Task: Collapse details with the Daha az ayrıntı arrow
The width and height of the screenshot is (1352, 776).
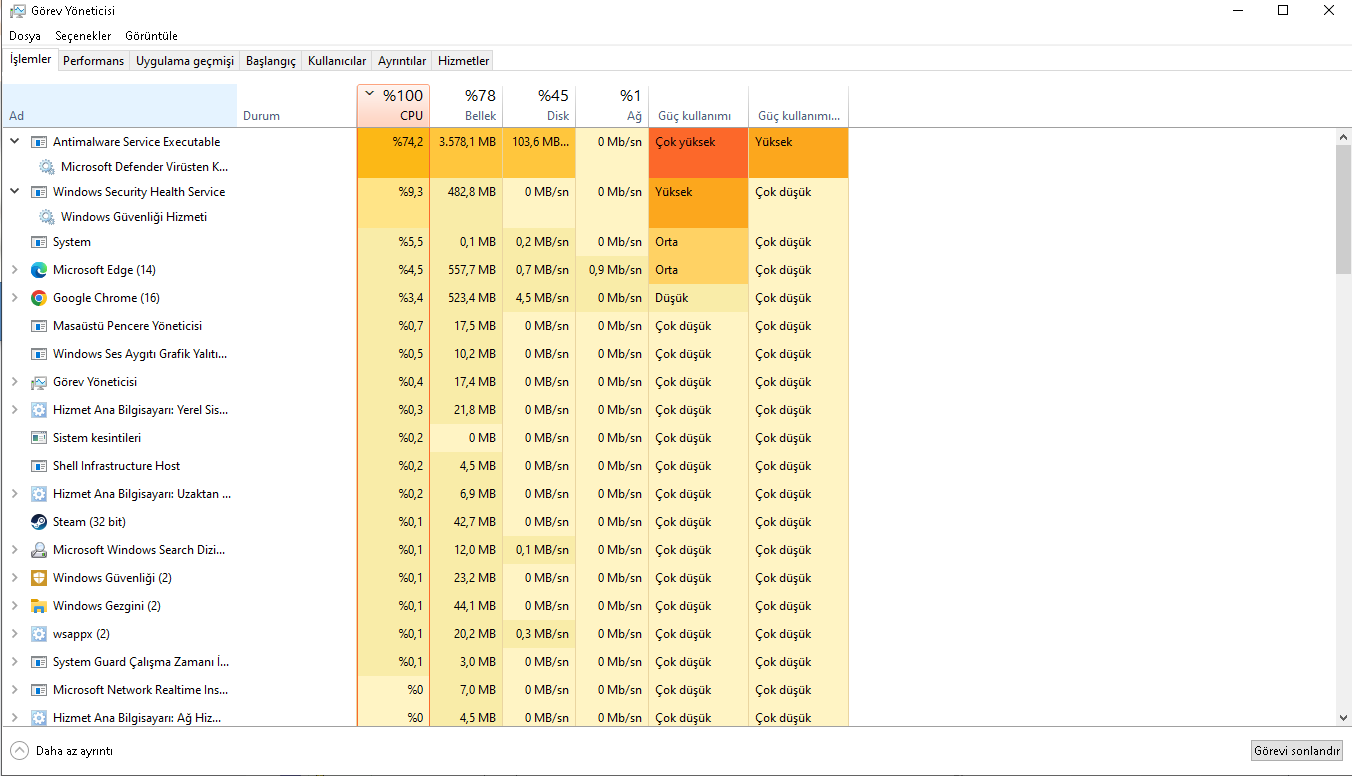Action: (19, 751)
